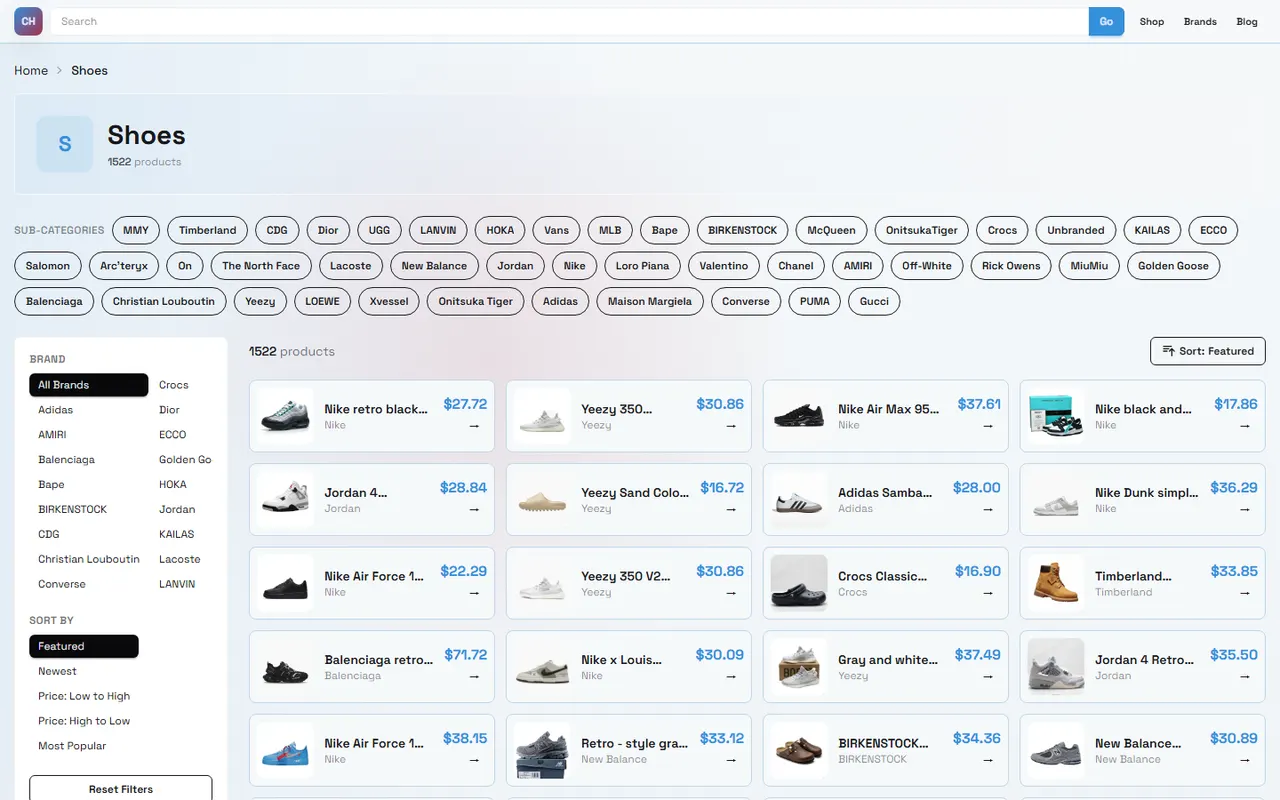Filter by The North Face chip
The width and height of the screenshot is (1280, 800).
pos(261,266)
